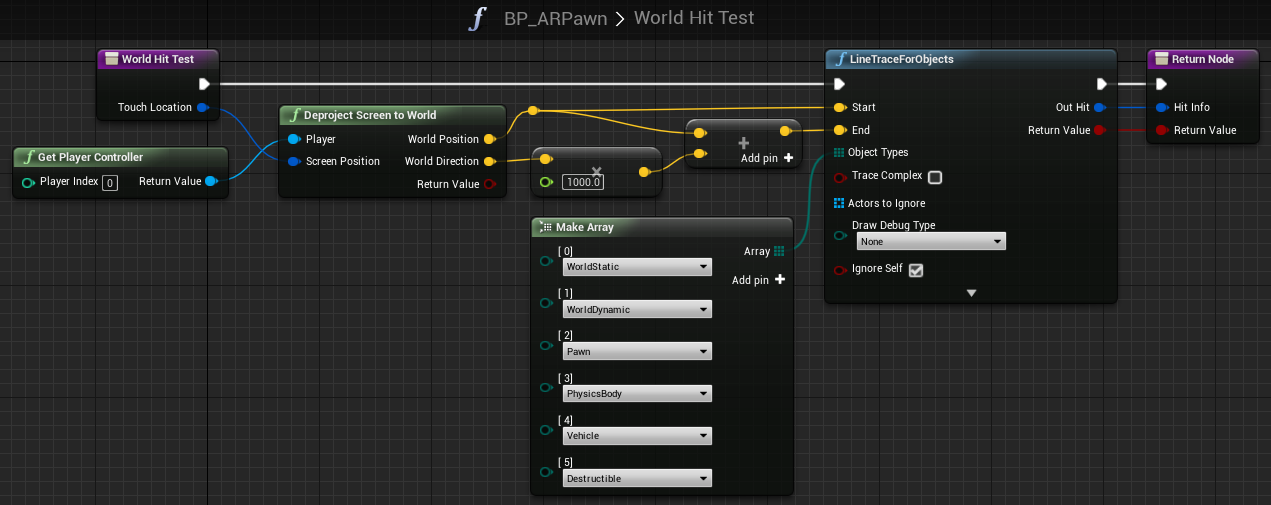
Task: Click World Hit Test exec output pin
Action: tap(204, 84)
